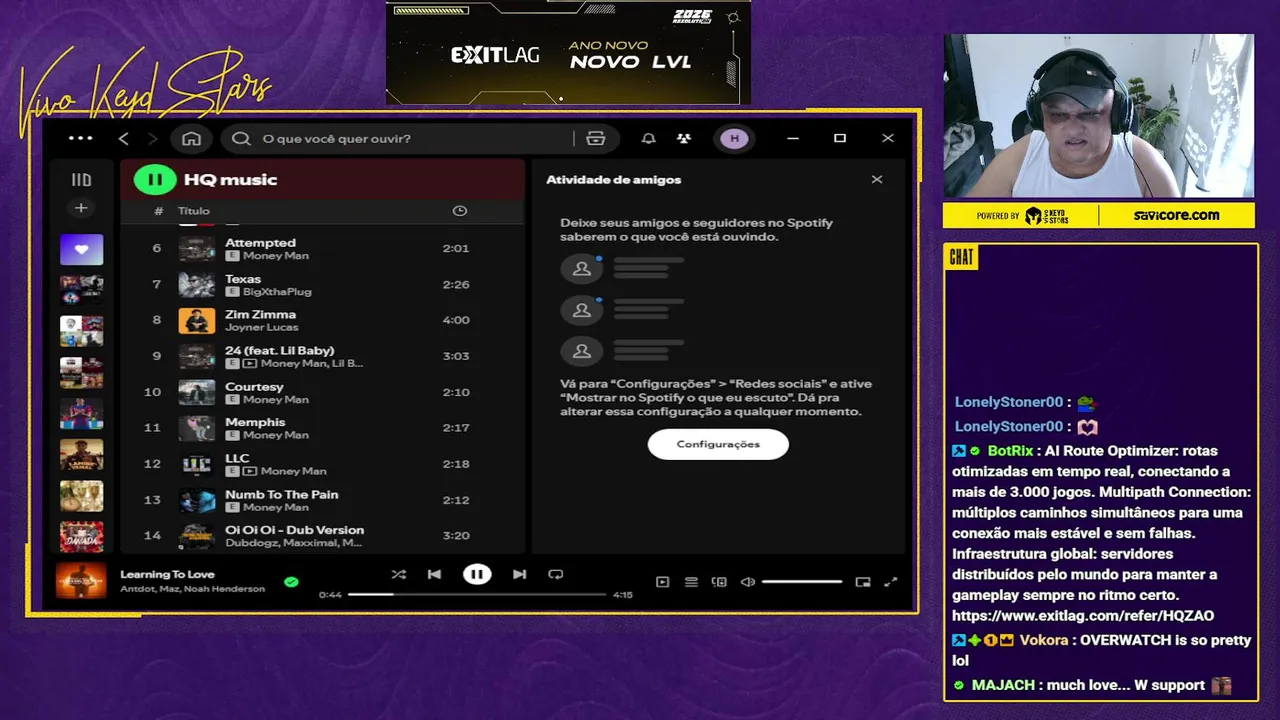Click MAJACH username in chat

tap(1003, 685)
